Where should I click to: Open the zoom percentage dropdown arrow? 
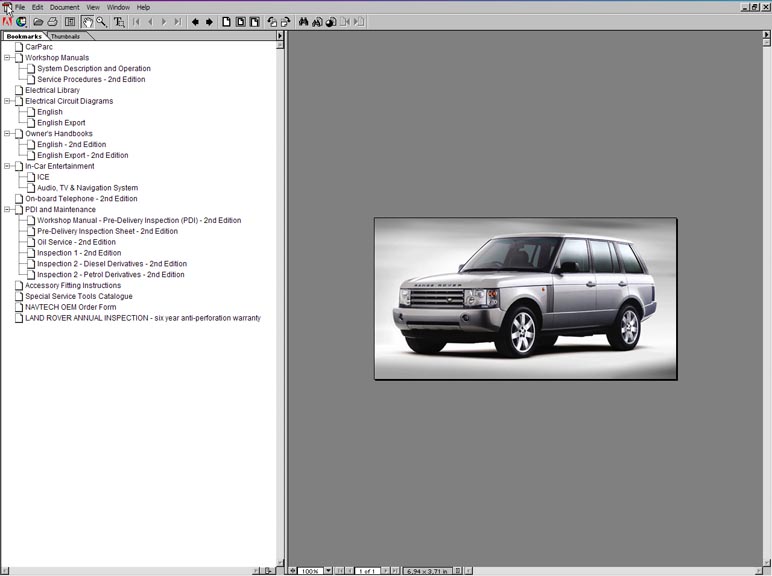point(328,571)
